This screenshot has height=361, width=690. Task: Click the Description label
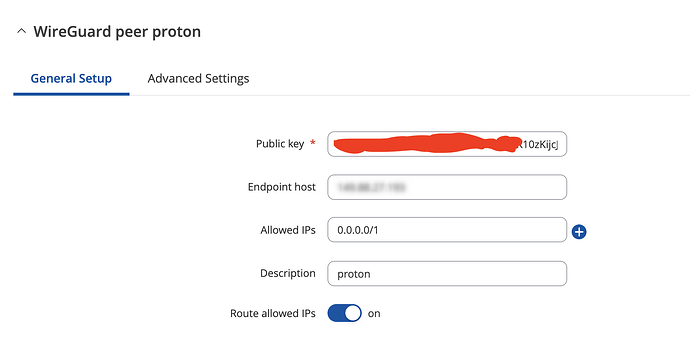click(x=288, y=273)
